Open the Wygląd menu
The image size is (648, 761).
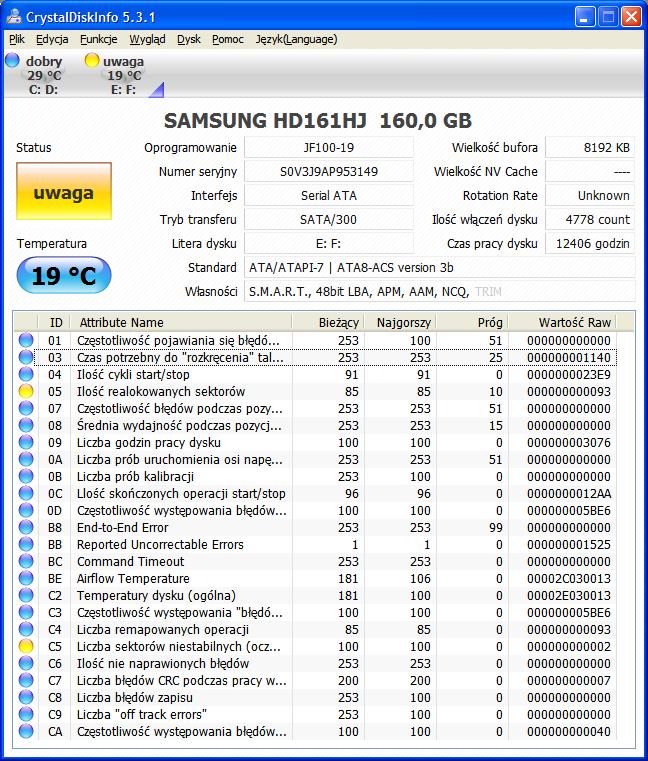click(147, 39)
